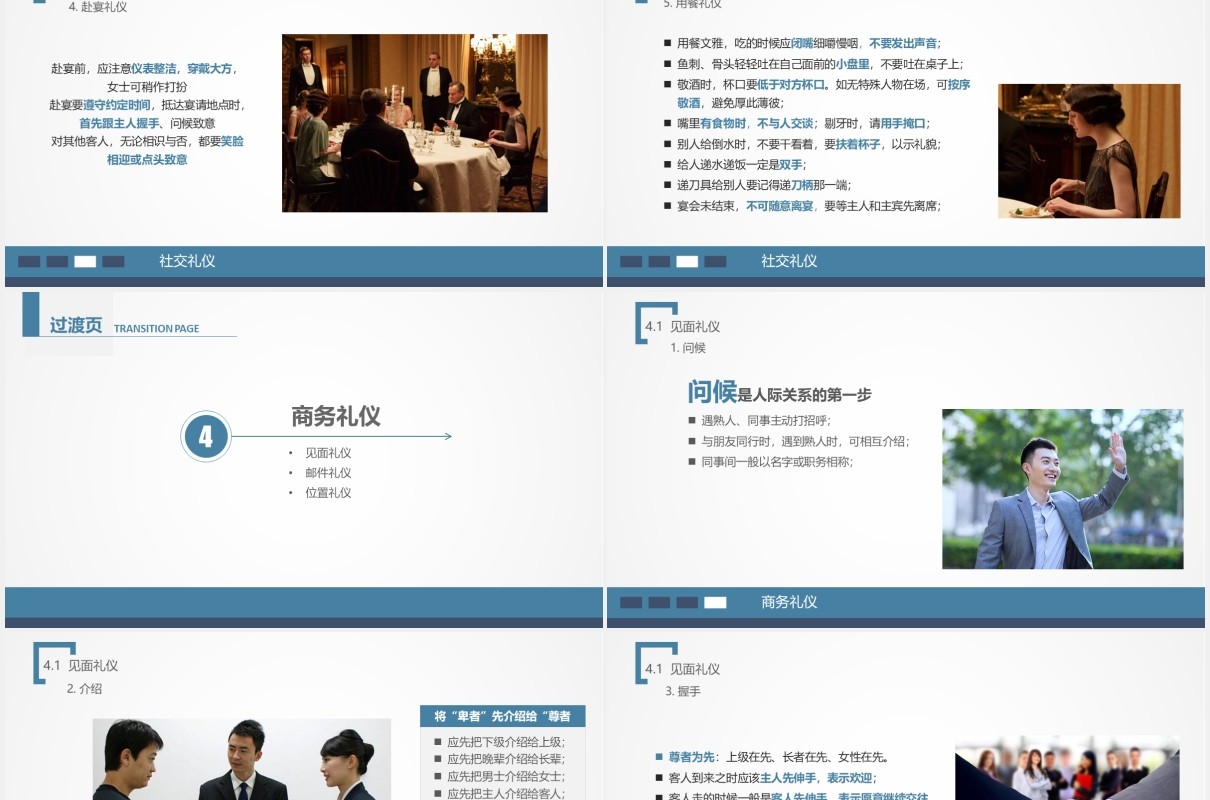Screen dimensions: 1210x800
Task: Click 4.1 见面礼仪 heading above 2. 介绍
Action: coord(80,665)
